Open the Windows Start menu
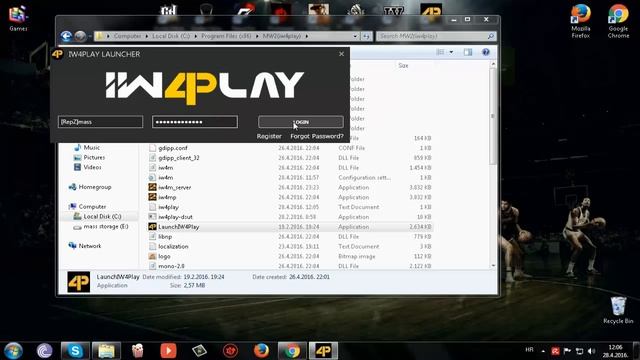This screenshot has width=640, height=360. 13,351
